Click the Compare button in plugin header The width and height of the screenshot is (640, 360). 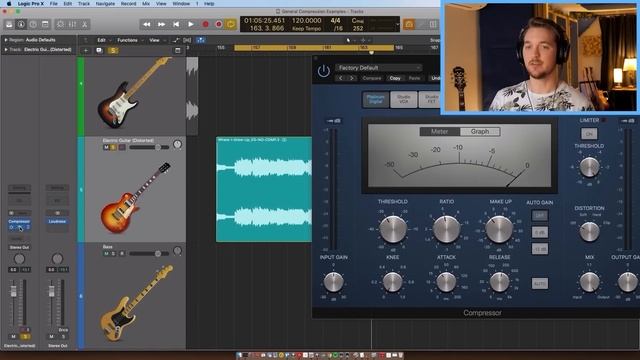[372, 78]
